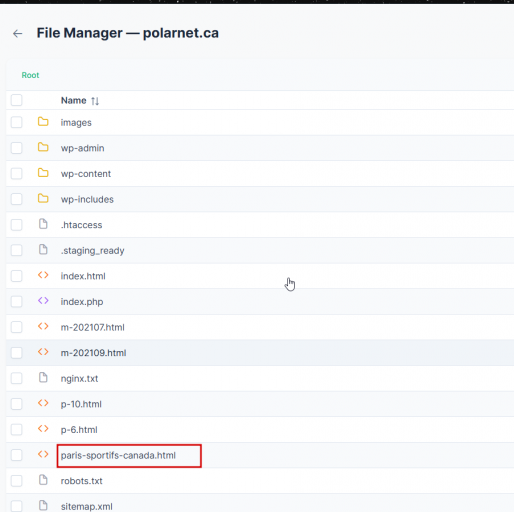Click the code icon next to paris-sportifs-canada.html
The width and height of the screenshot is (514, 512).
(x=43, y=454)
